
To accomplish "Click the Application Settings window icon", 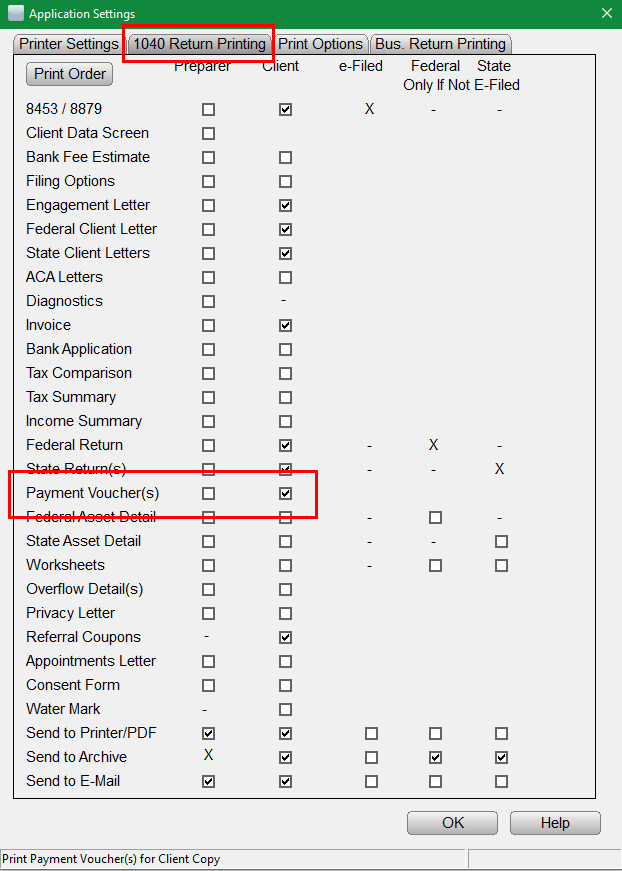I will pos(15,14).
